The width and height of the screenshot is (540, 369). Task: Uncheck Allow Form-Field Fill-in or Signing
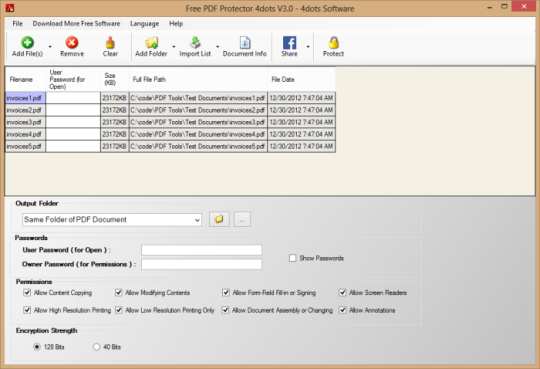(226, 293)
